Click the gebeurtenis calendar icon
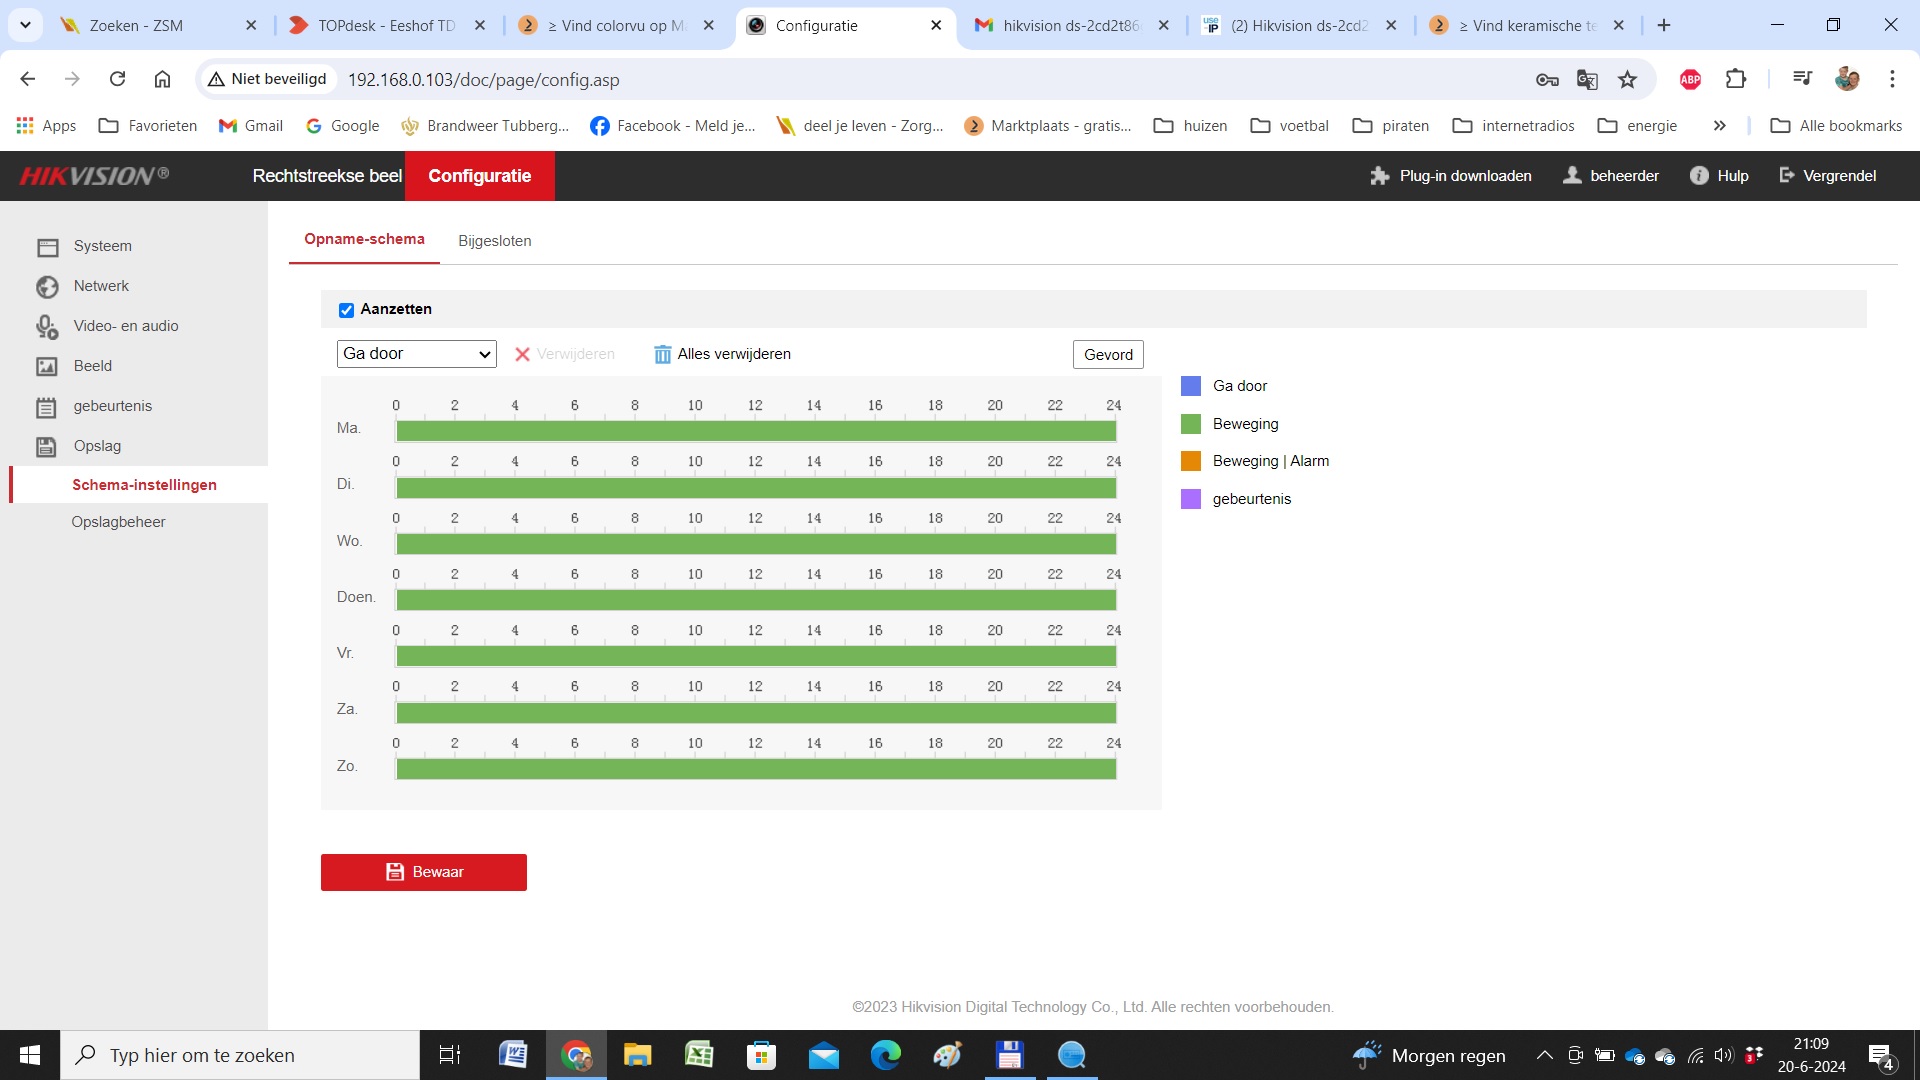The width and height of the screenshot is (1920, 1080). click(x=47, y=407)
